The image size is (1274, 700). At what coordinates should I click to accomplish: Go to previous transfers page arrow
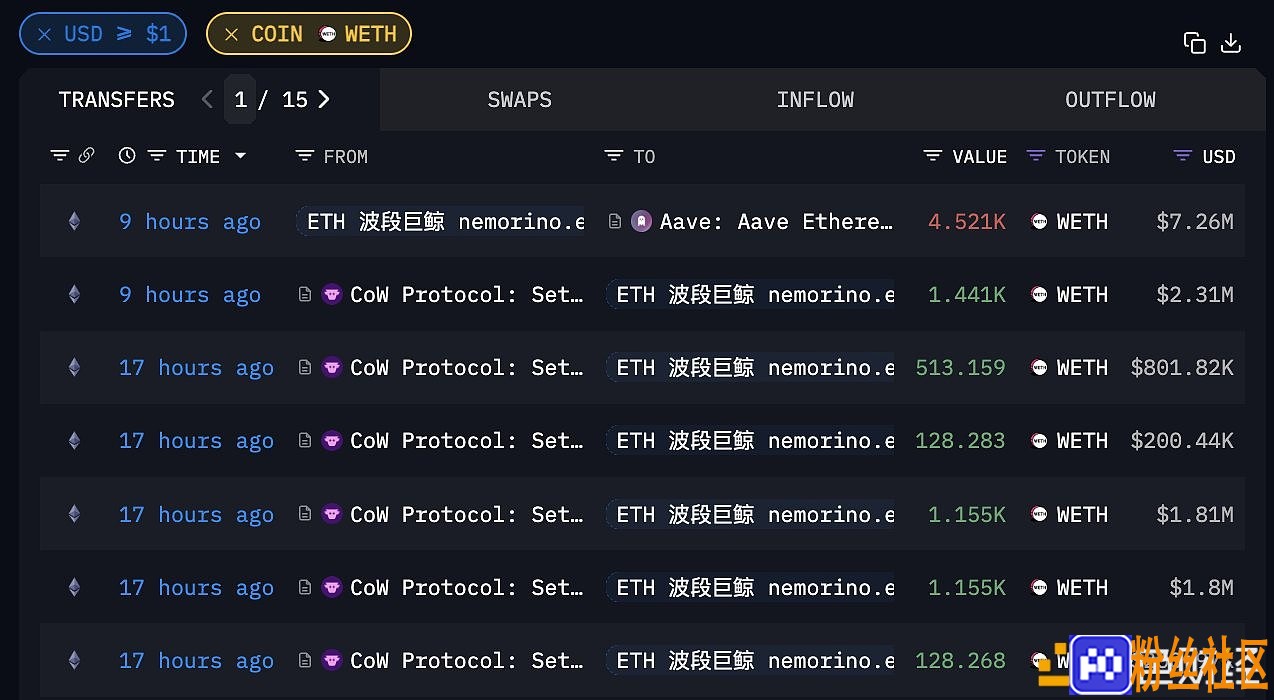207,99
